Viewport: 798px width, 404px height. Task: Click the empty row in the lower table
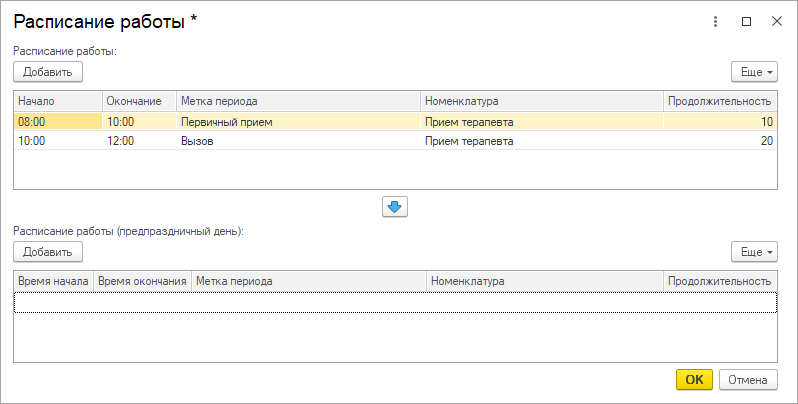pos(395,302)
